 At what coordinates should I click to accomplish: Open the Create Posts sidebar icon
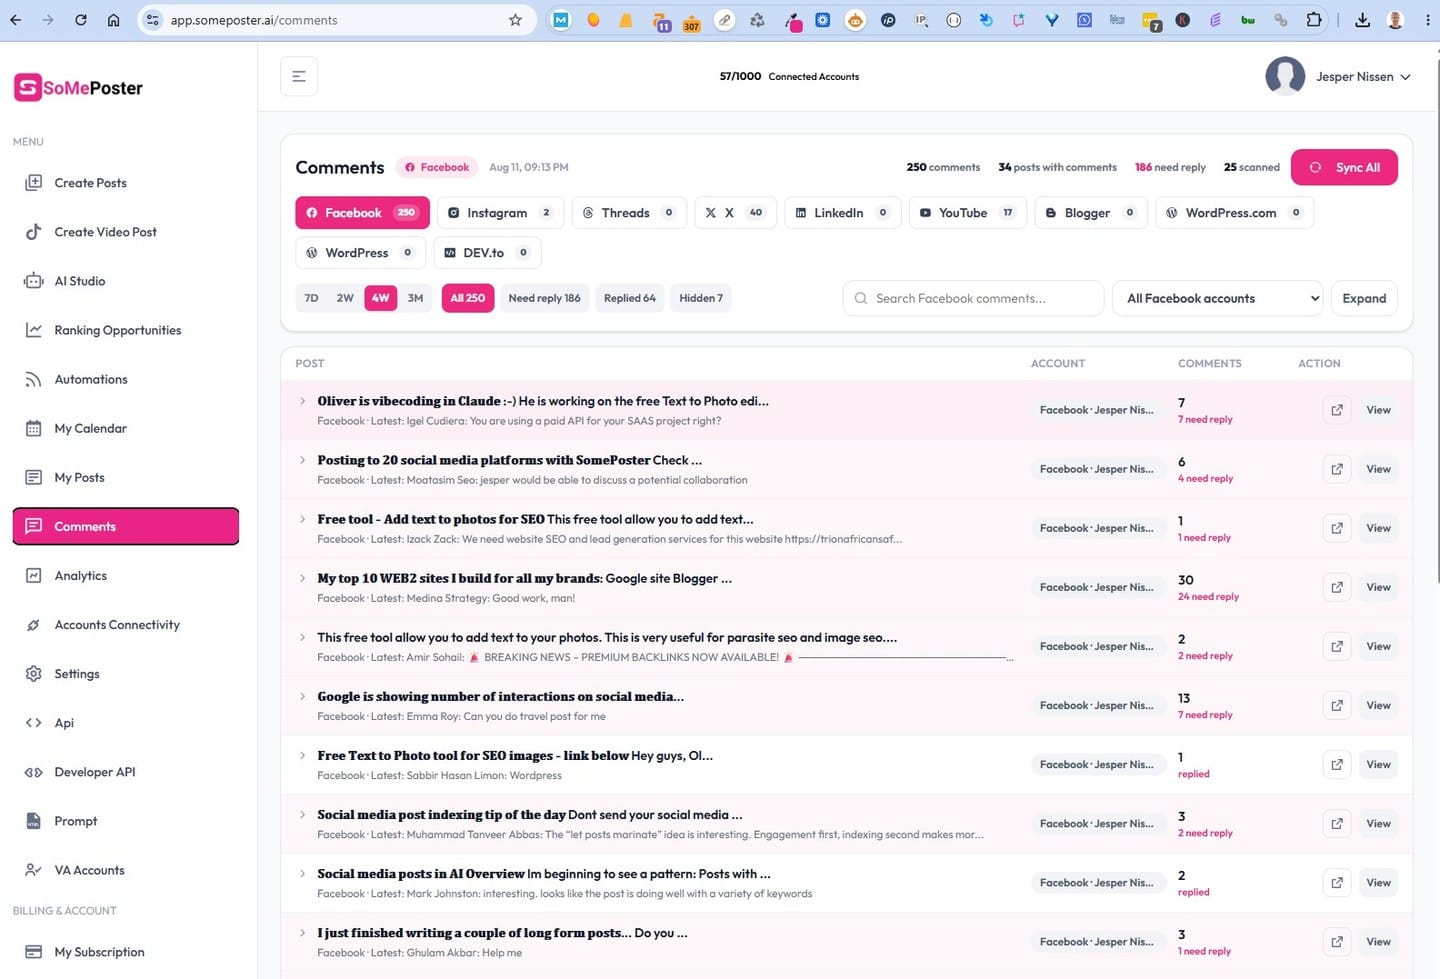point(34,183)
